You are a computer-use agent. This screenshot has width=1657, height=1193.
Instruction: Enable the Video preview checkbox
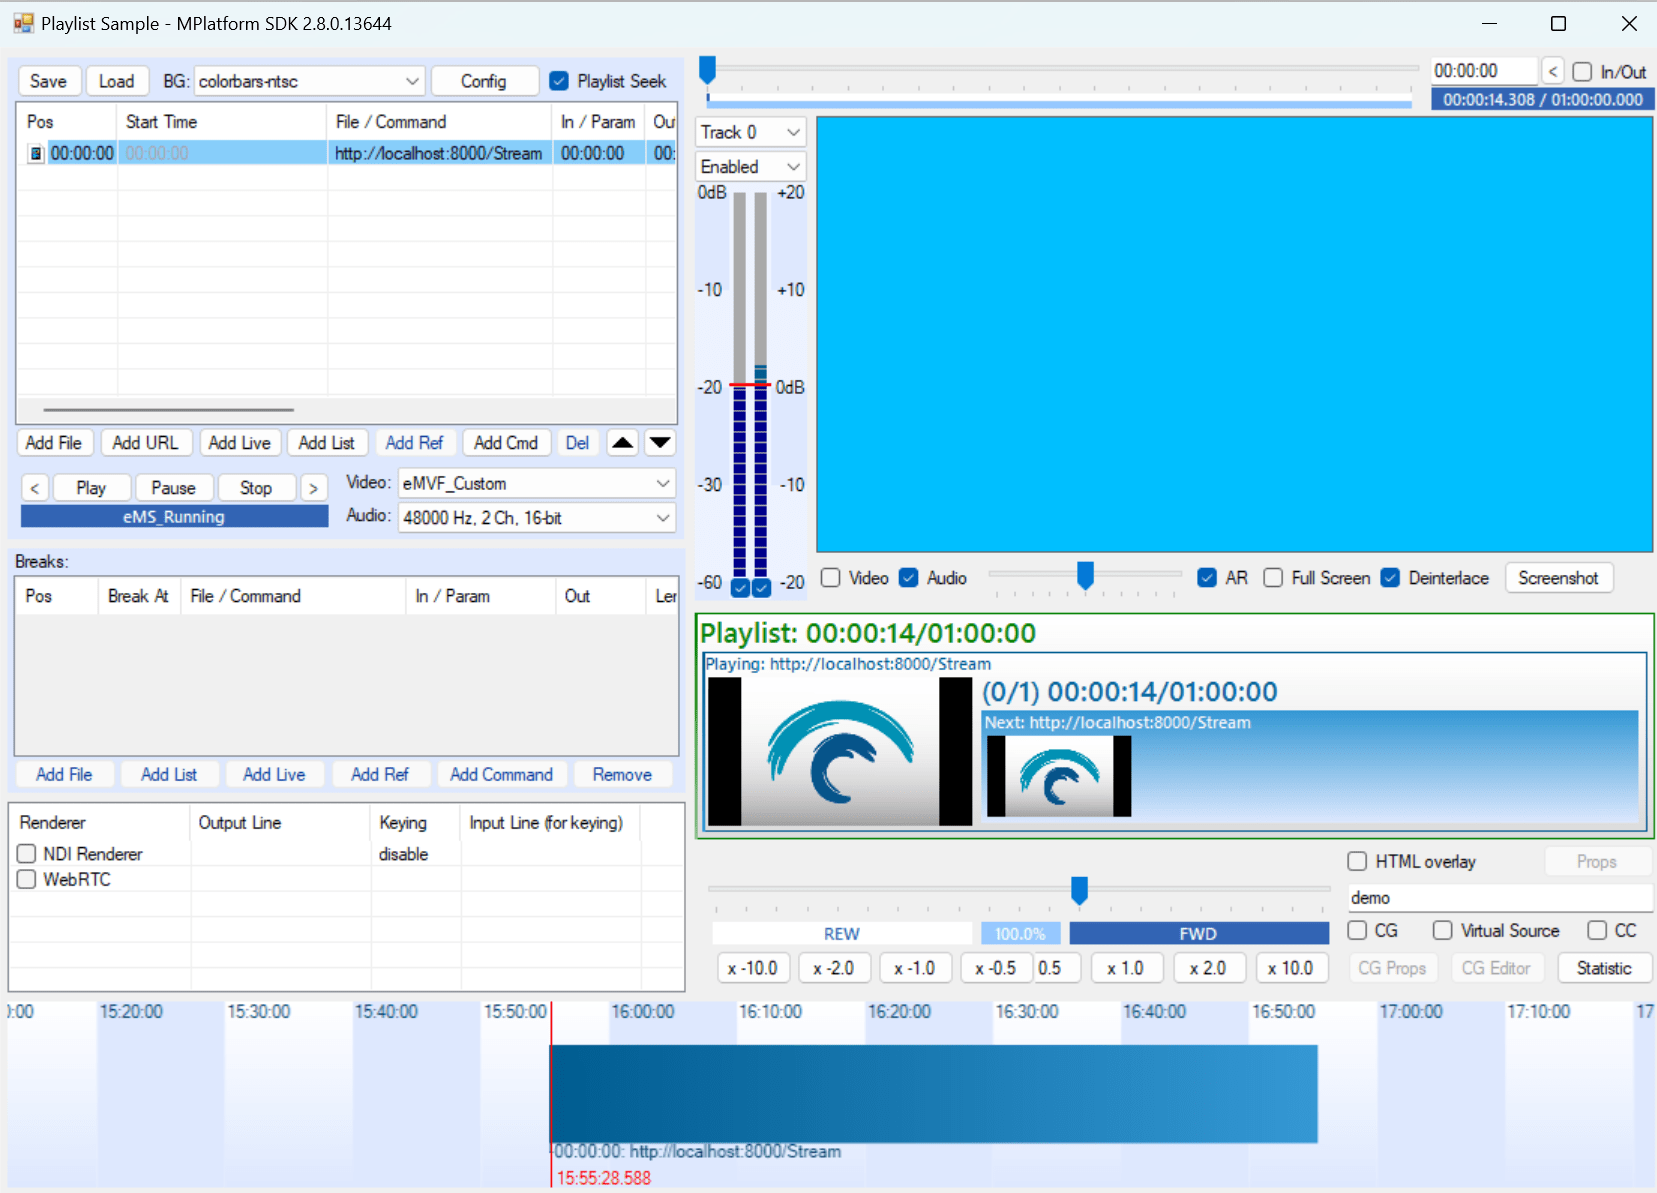(831, 578)
